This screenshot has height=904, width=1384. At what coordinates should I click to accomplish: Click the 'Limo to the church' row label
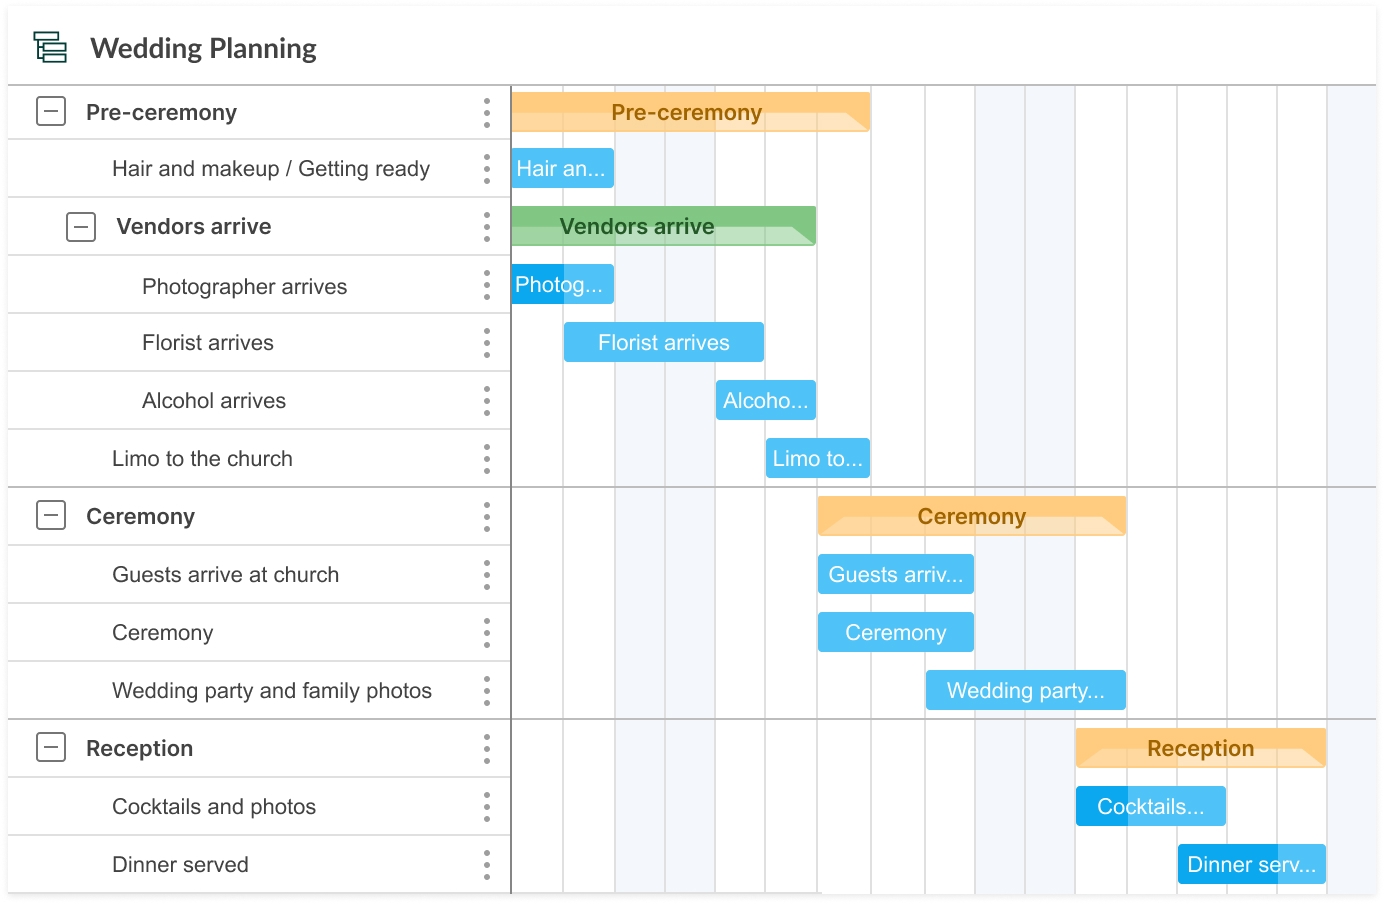tap(202, 458)
